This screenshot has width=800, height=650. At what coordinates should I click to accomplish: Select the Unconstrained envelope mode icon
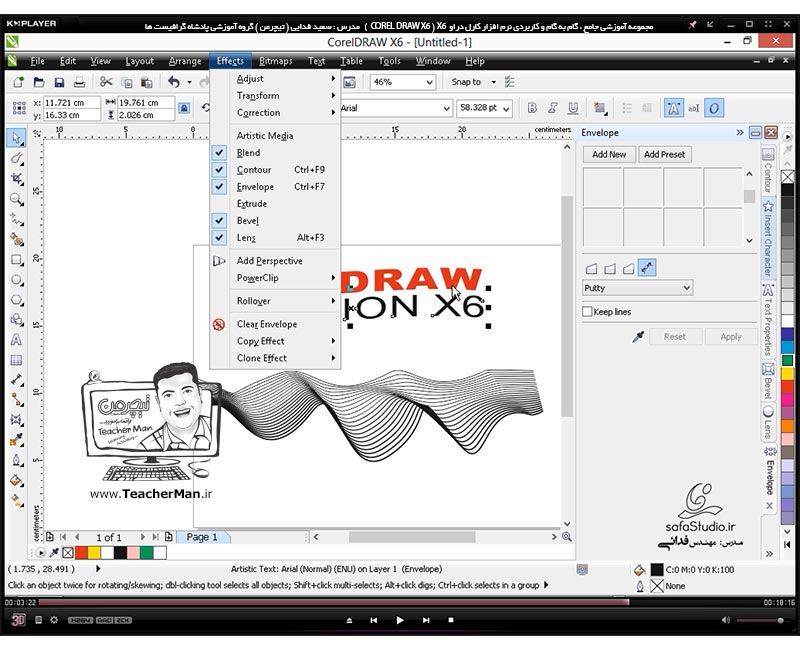click(647, 268)
